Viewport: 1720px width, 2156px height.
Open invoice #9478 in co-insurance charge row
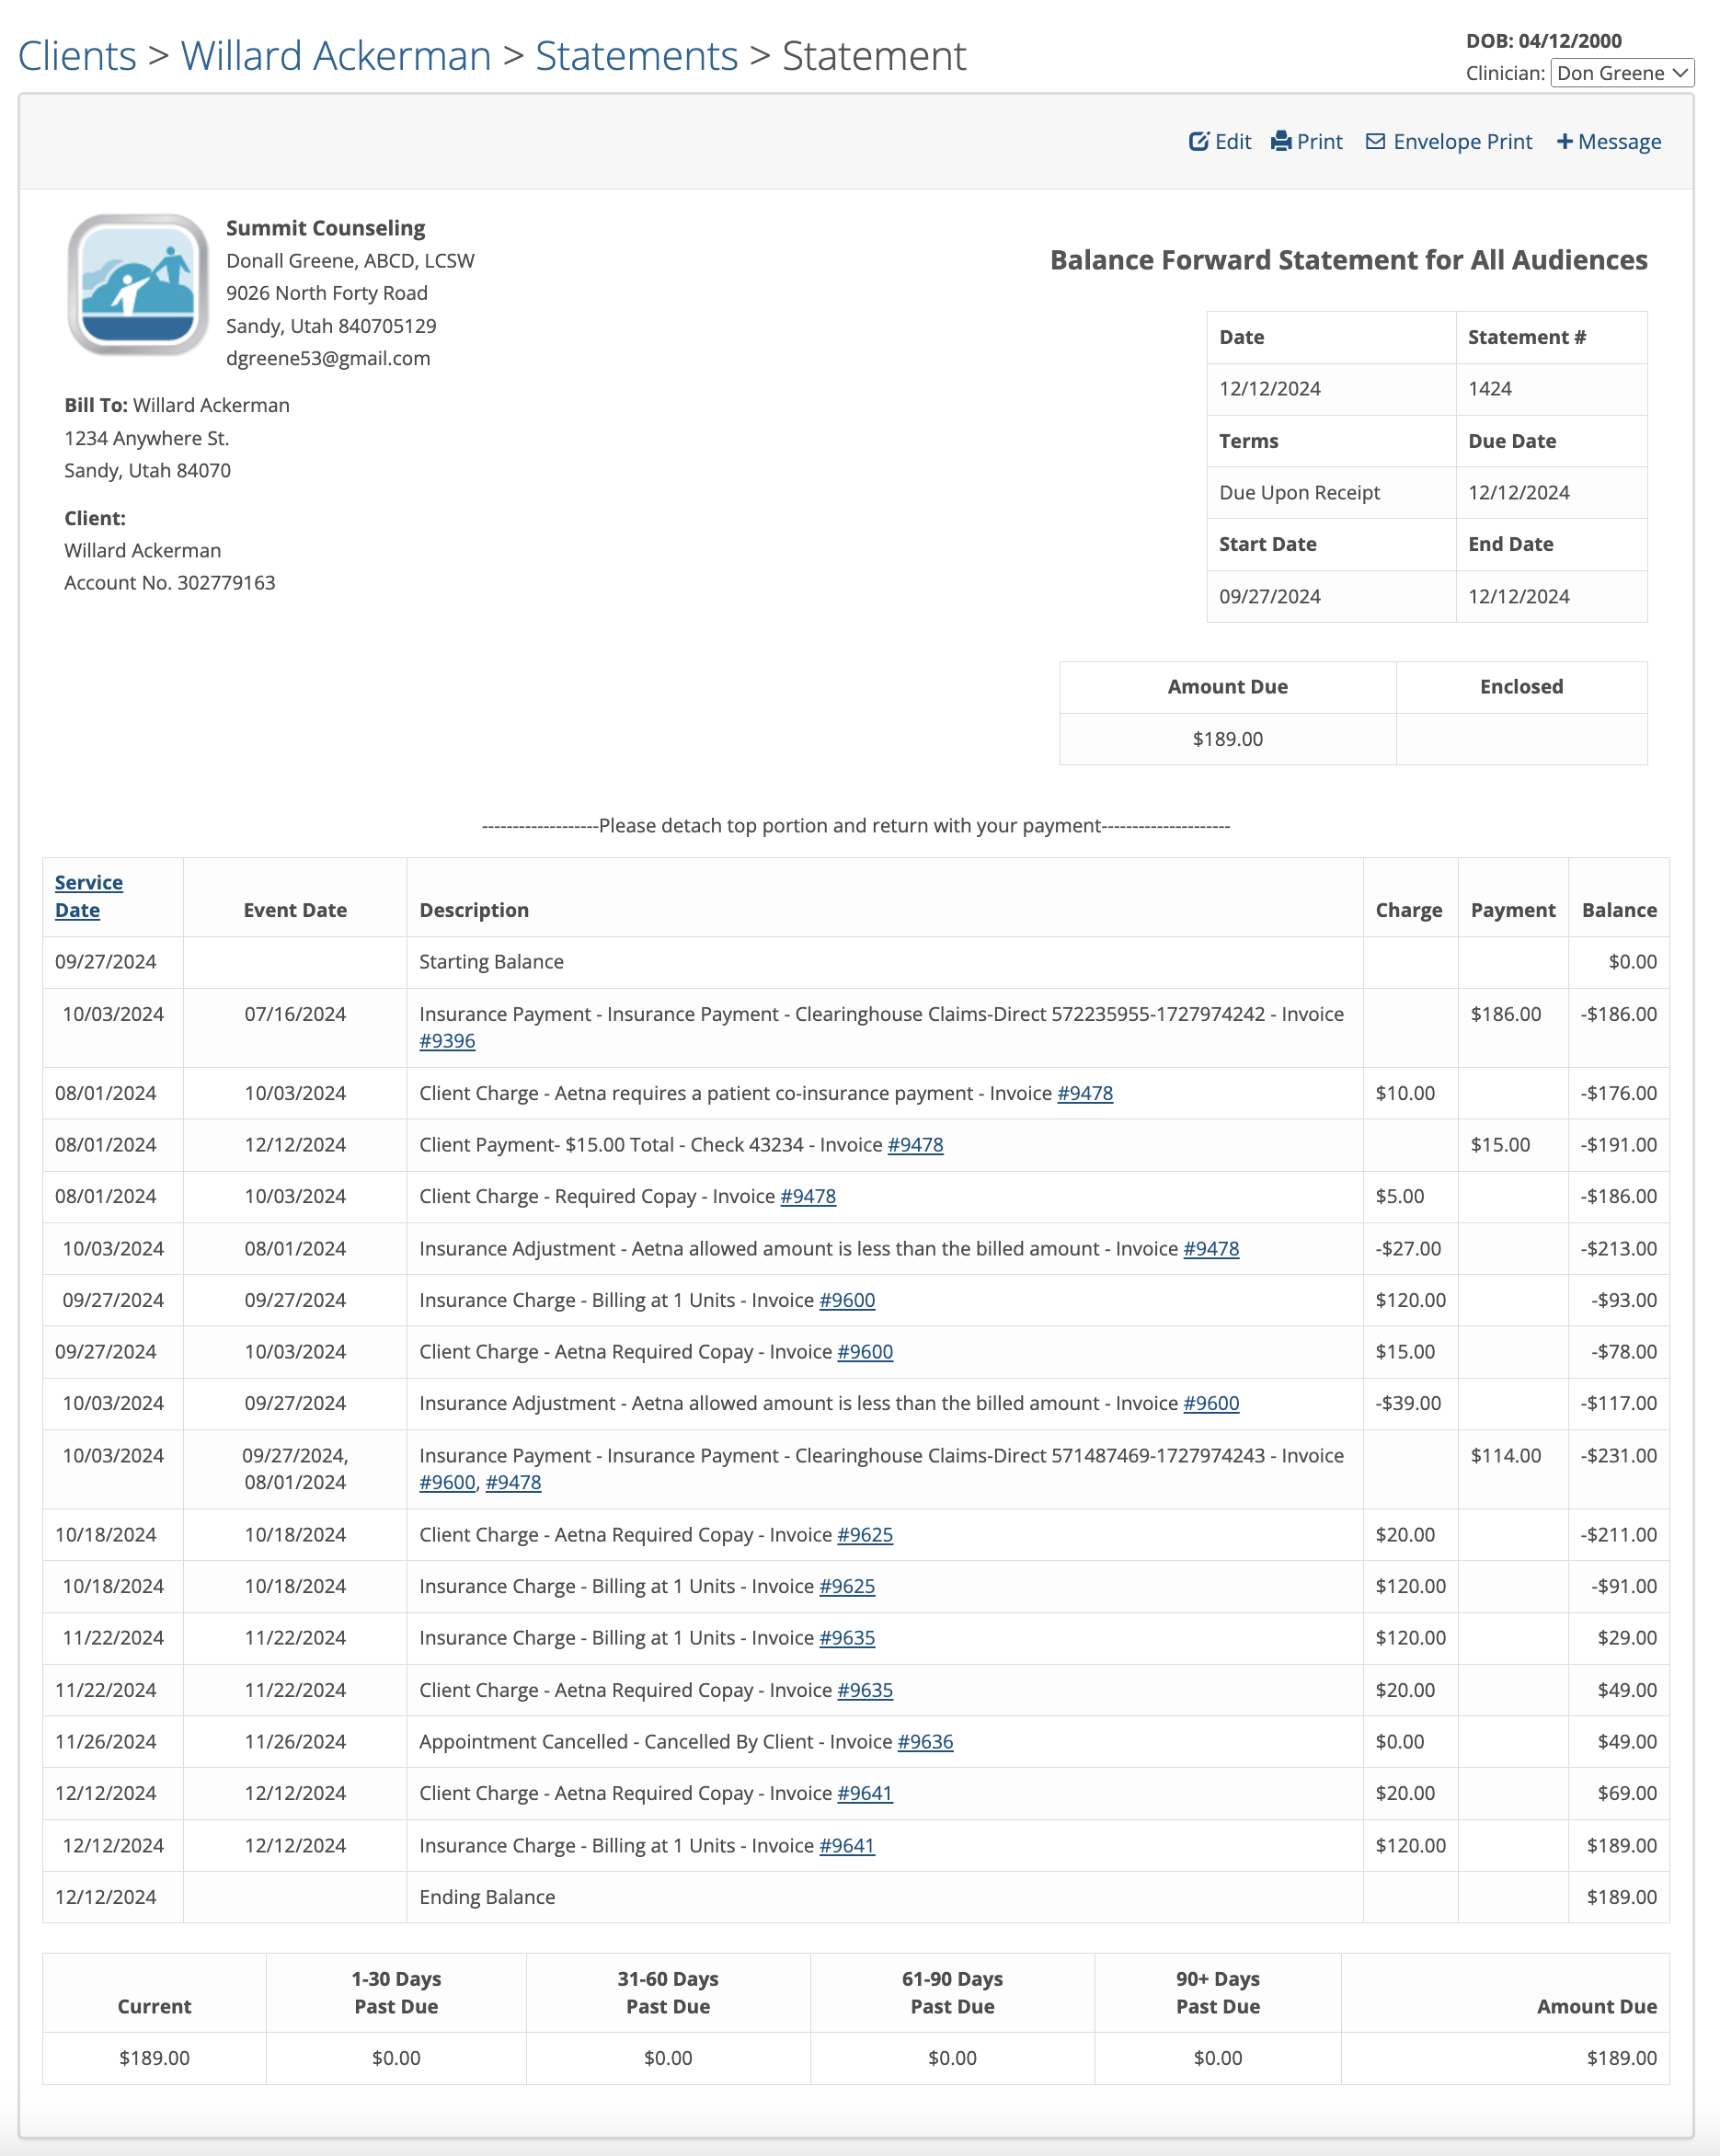point(1085,1093)
